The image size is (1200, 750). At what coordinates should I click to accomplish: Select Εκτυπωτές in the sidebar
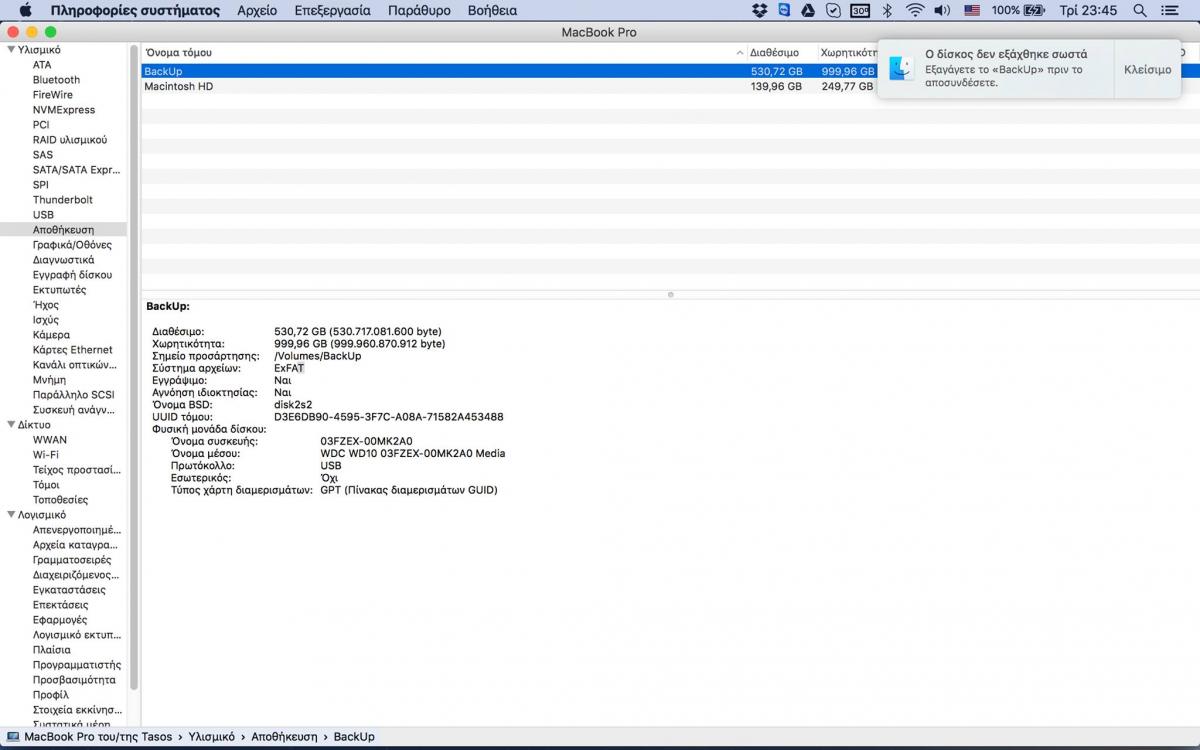pyautogui.click(x=59, y=289)
